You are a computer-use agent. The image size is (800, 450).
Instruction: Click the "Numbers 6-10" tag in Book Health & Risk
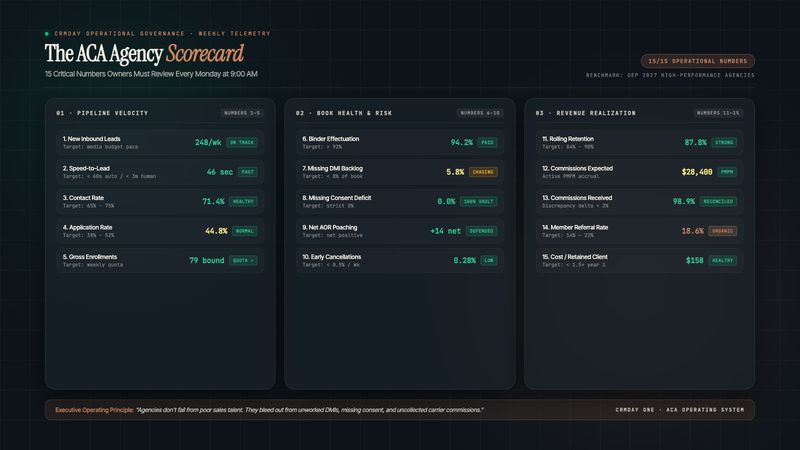pos(480,113)
